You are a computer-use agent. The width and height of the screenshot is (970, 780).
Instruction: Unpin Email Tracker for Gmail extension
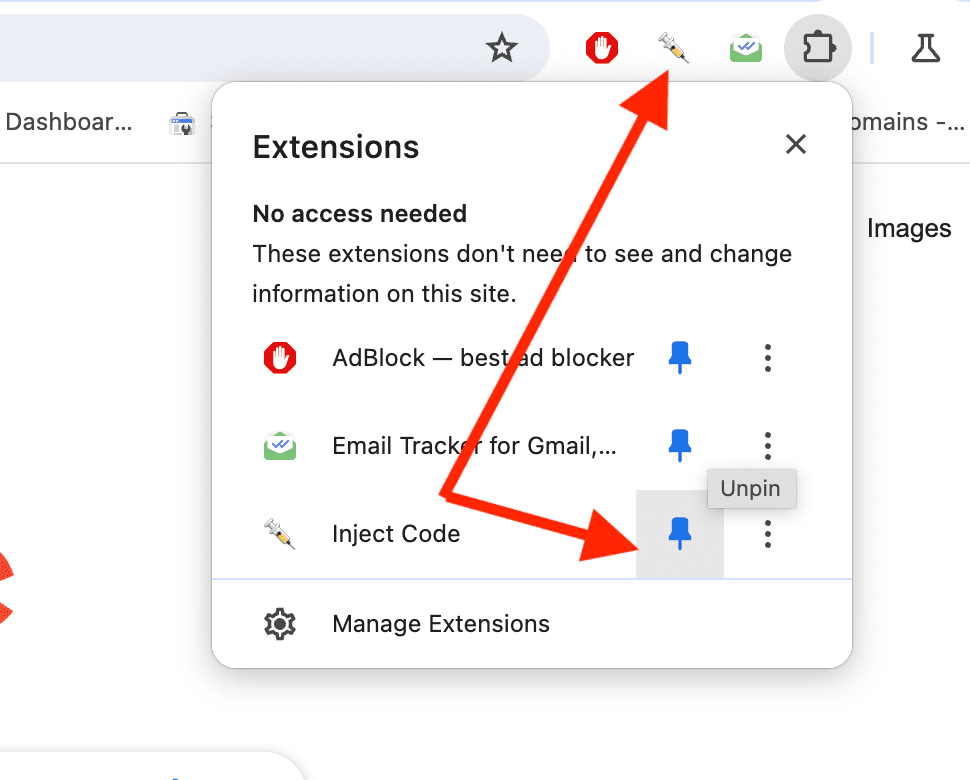click(679, 445)
